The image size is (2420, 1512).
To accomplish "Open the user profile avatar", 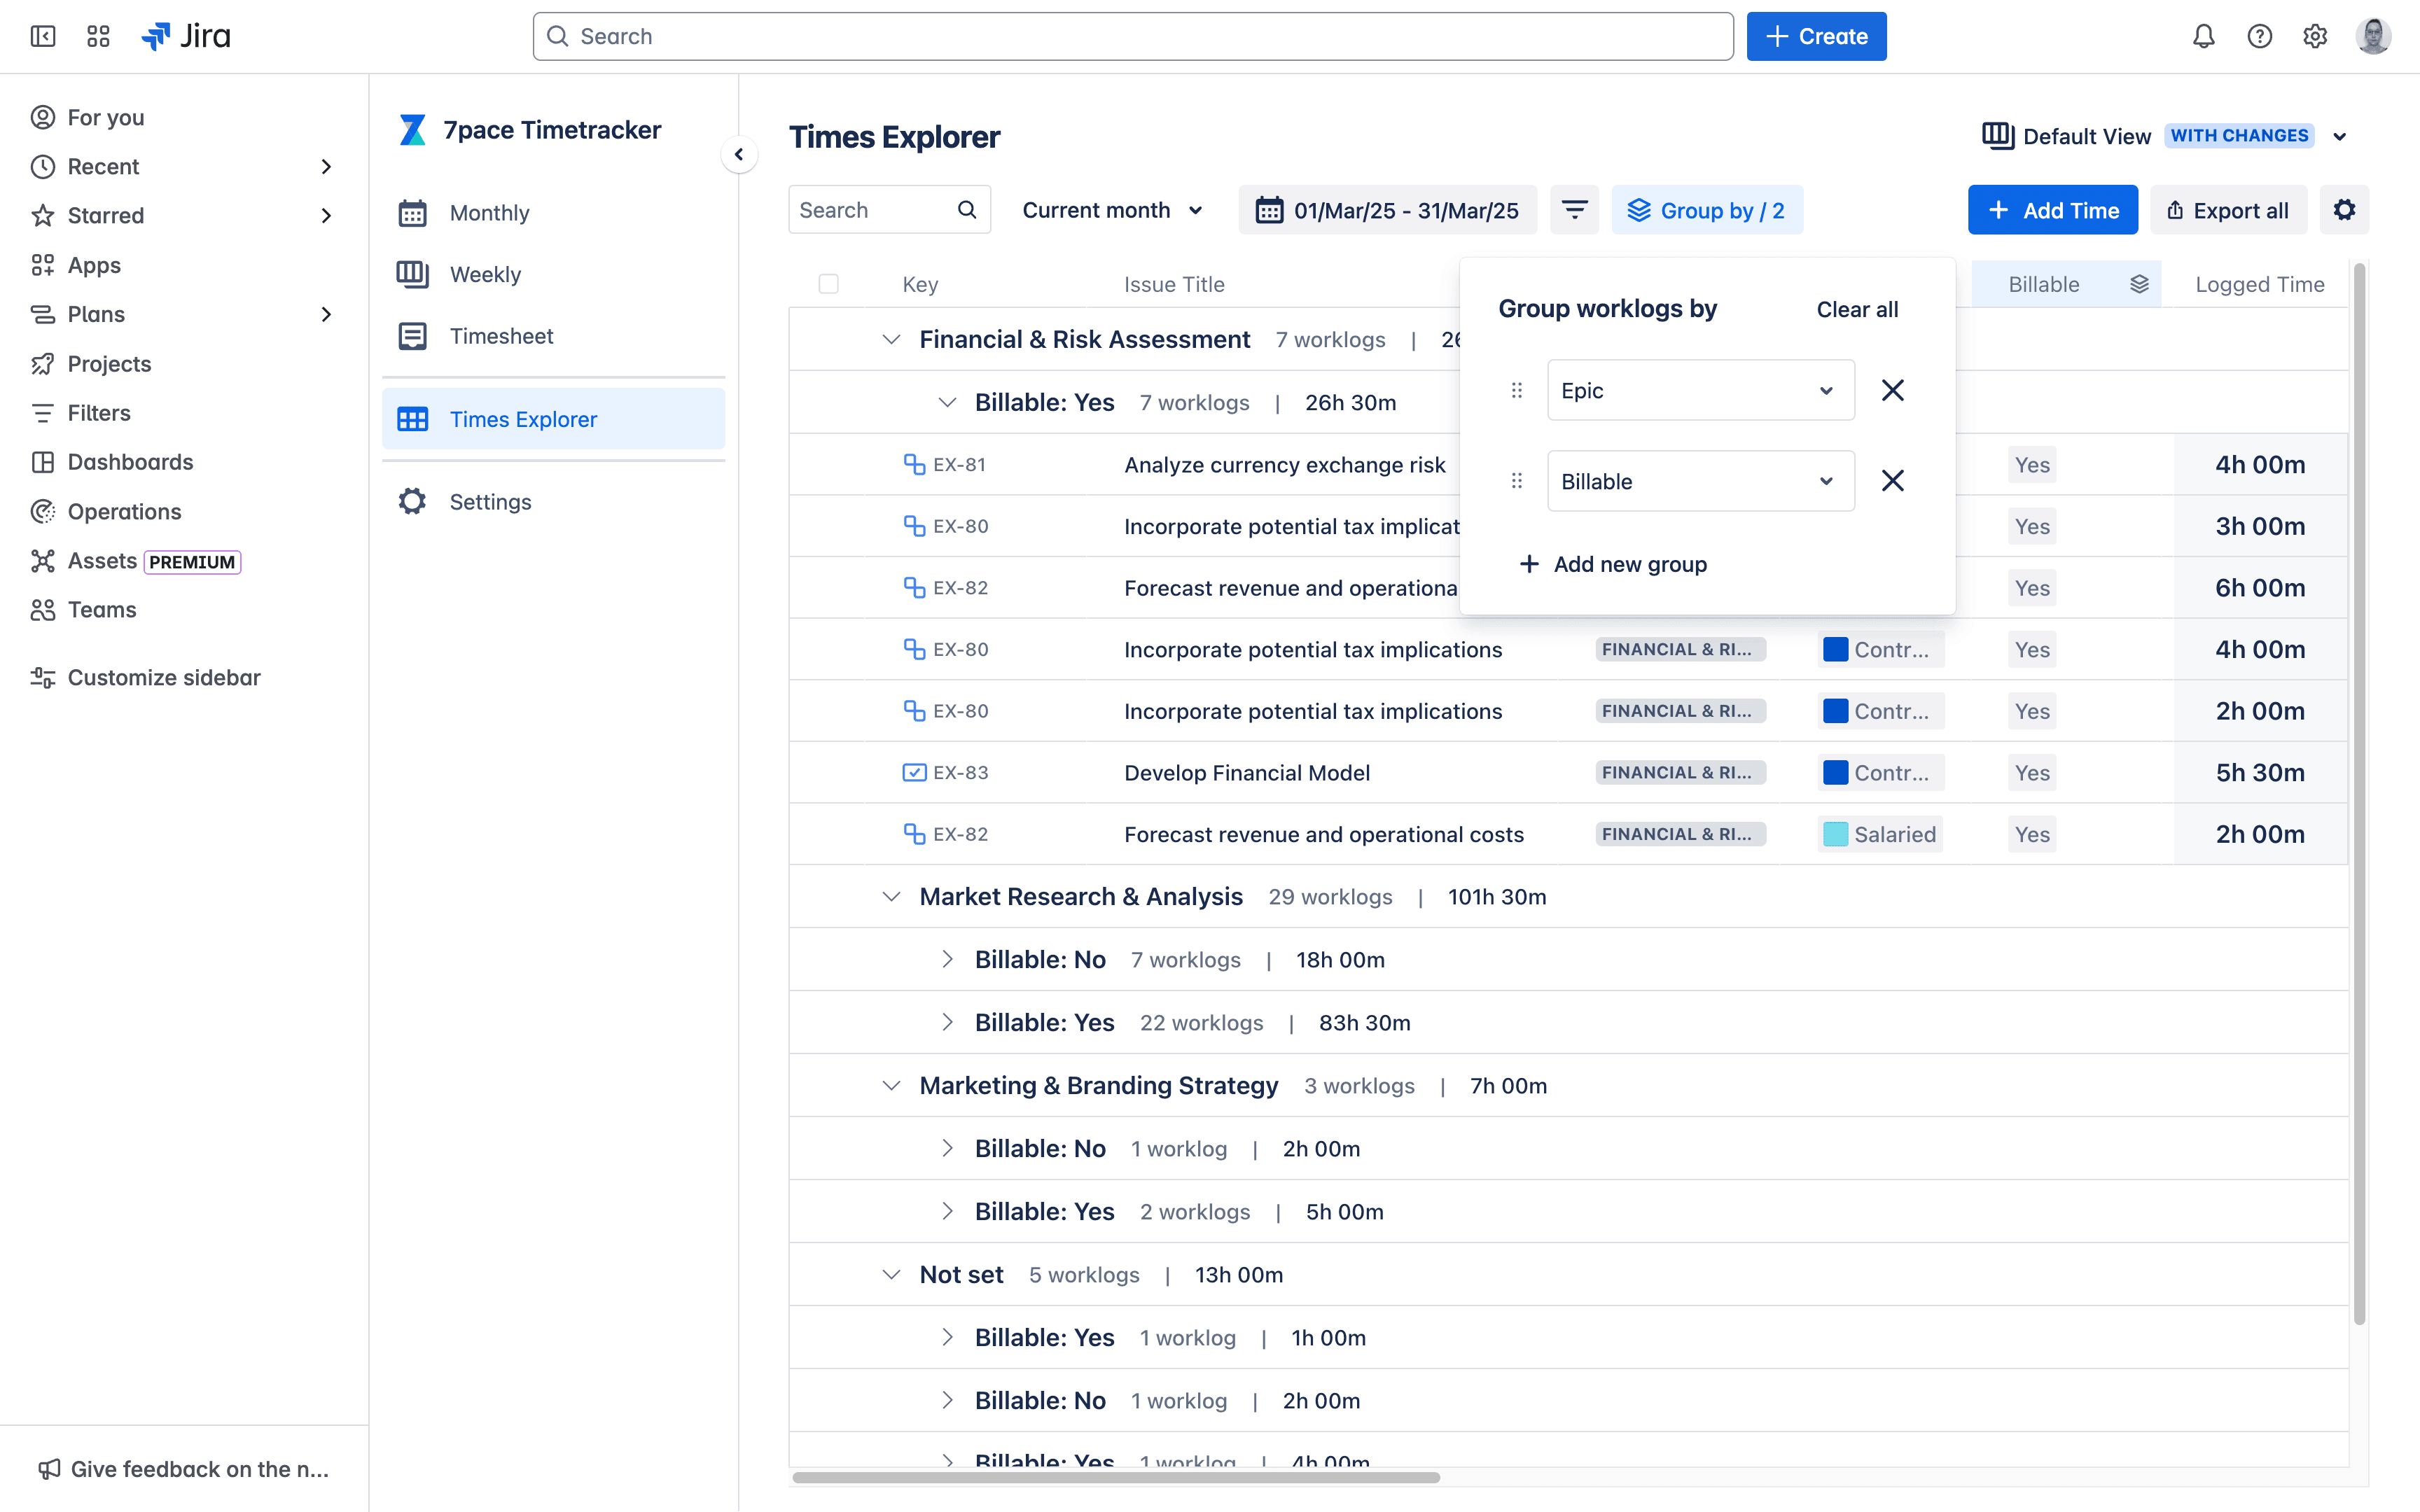I will [2373, 36].
